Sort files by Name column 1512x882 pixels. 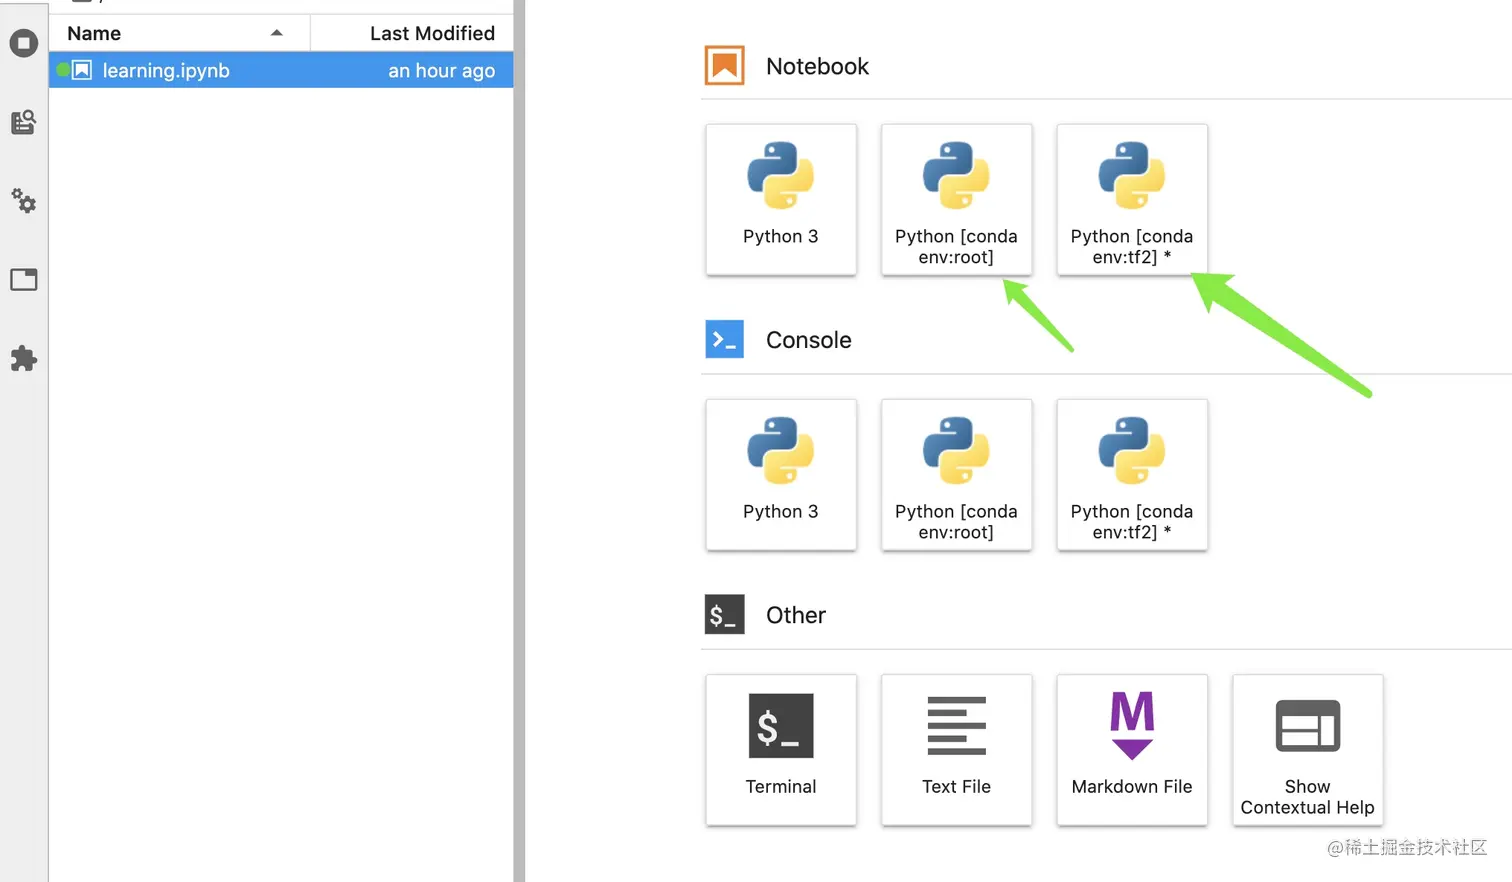pyautogui.click(x=180, y=33)
